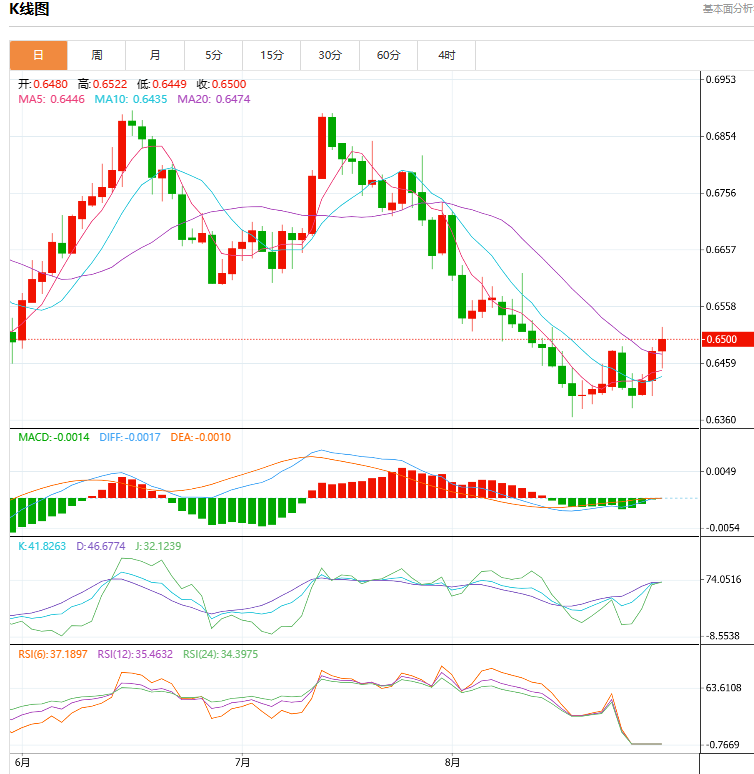Click the 6月 date axis marker
The height and width of the screenshot is (774, 754).
(22, 763)
